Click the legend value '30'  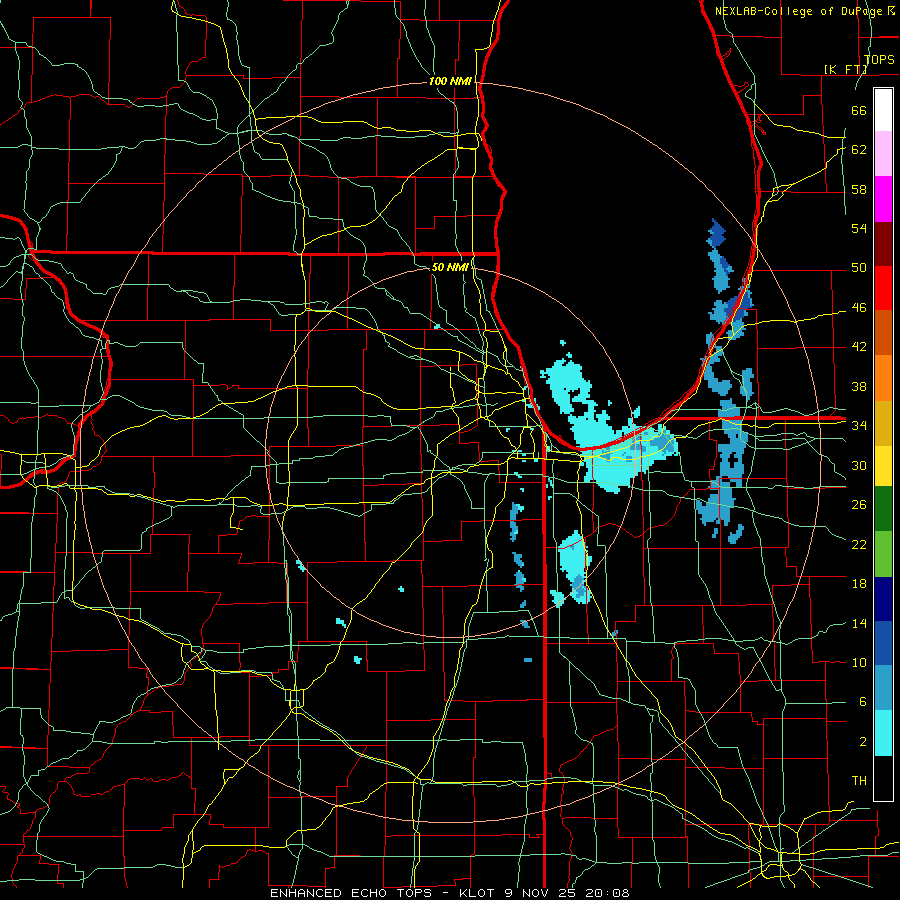pyautogui.click(x=859, y=465)
